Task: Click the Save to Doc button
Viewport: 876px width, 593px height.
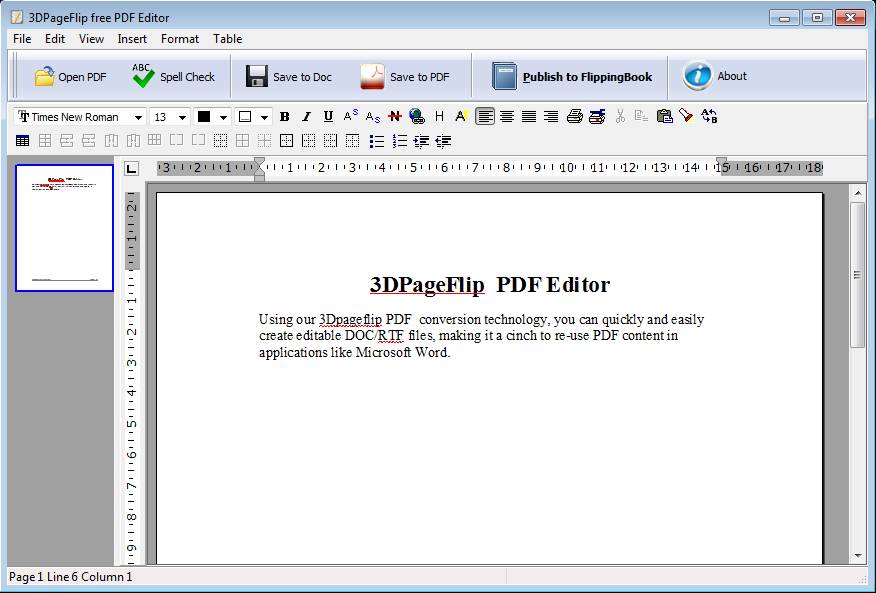Action: point(289,77)
